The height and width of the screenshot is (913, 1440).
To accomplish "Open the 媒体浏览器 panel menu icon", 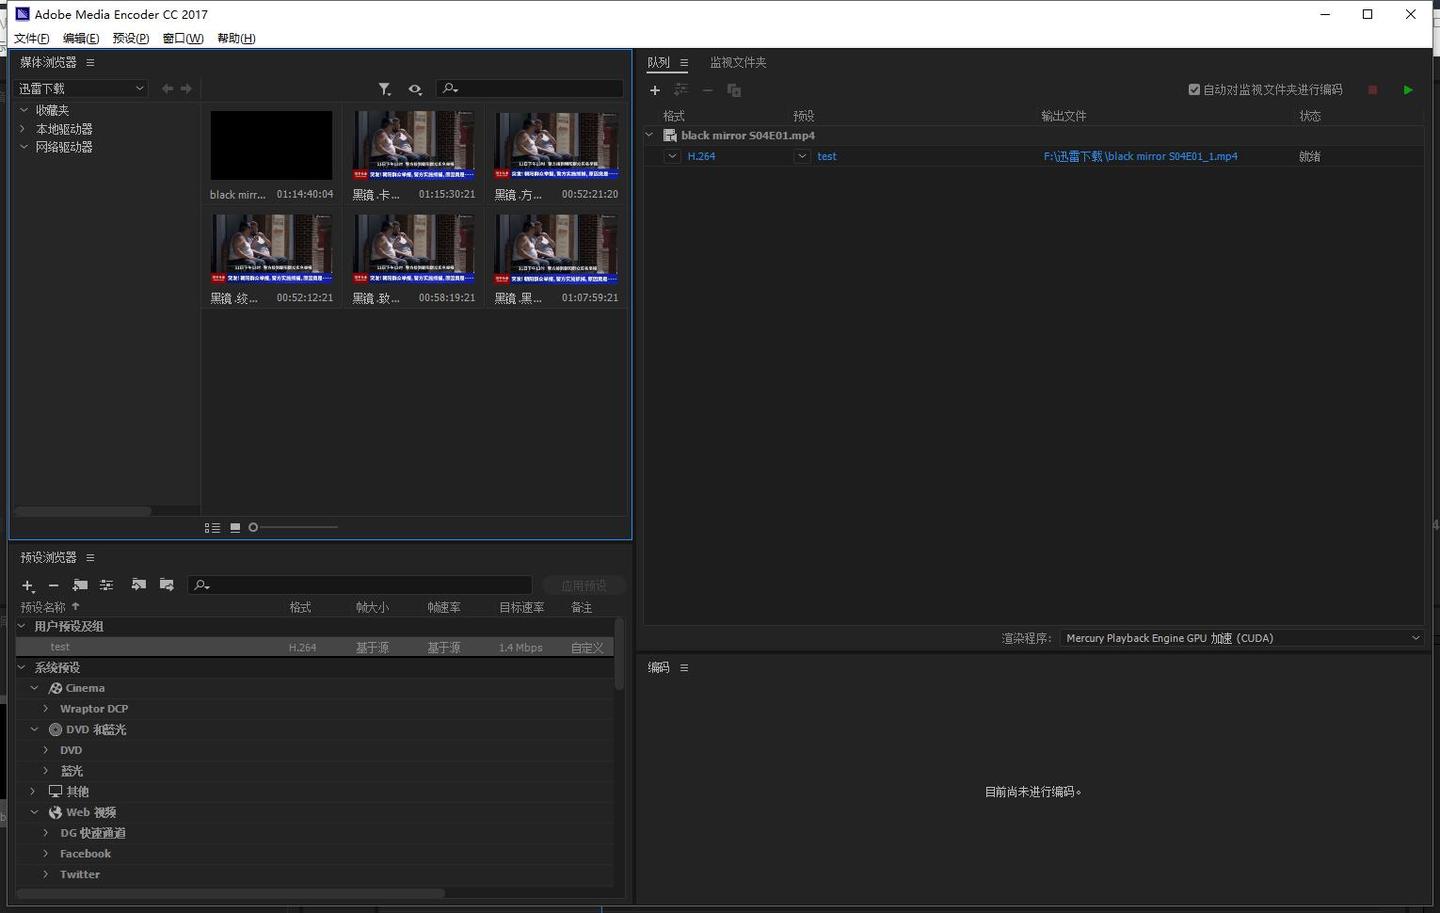I will (x=90, y=63).
